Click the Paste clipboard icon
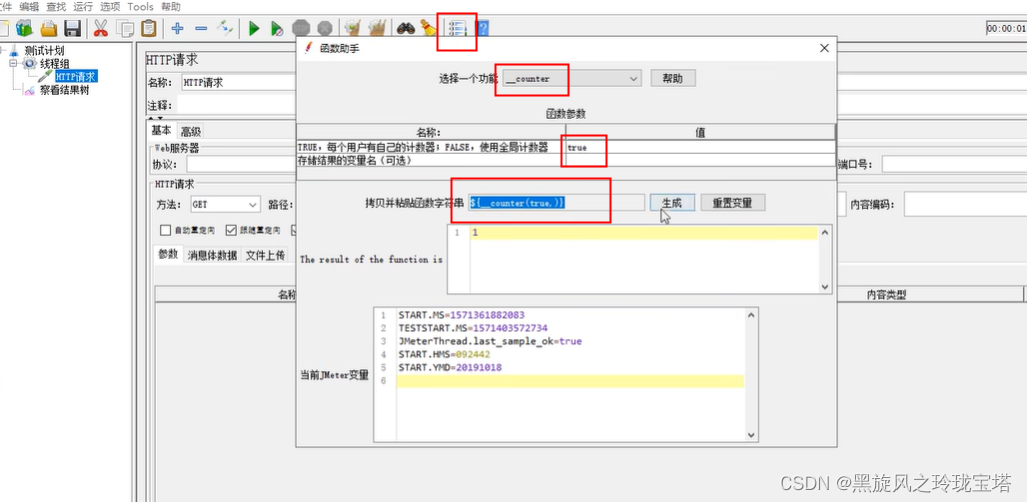Image resolution: width=1027 pixels, height=502 pixels. tap(149, 28)
